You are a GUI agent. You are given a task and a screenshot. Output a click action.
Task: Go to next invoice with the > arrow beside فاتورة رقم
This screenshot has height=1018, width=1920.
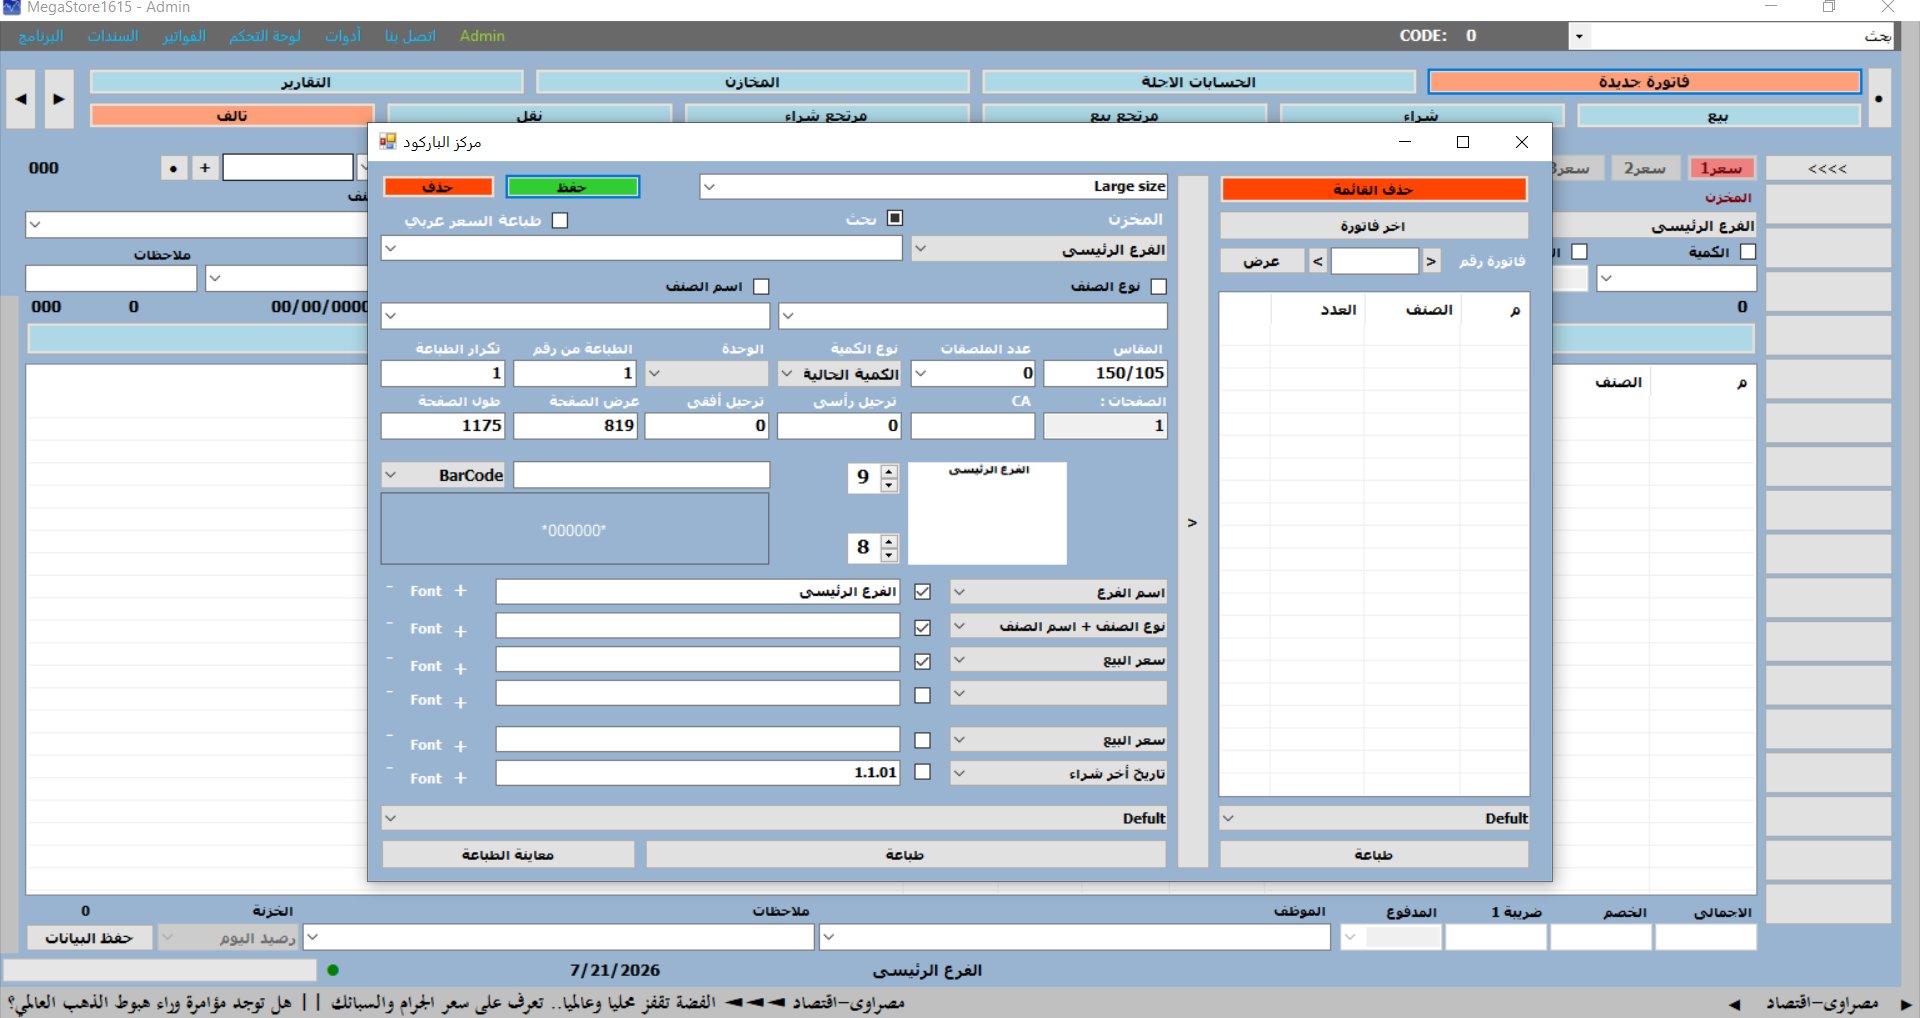(1431, 261)
